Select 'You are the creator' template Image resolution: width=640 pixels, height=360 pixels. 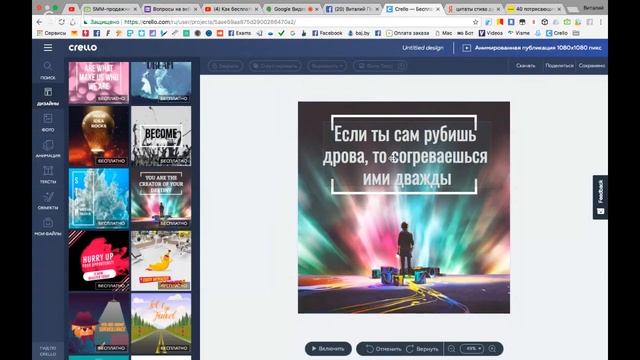click(161, 198)
